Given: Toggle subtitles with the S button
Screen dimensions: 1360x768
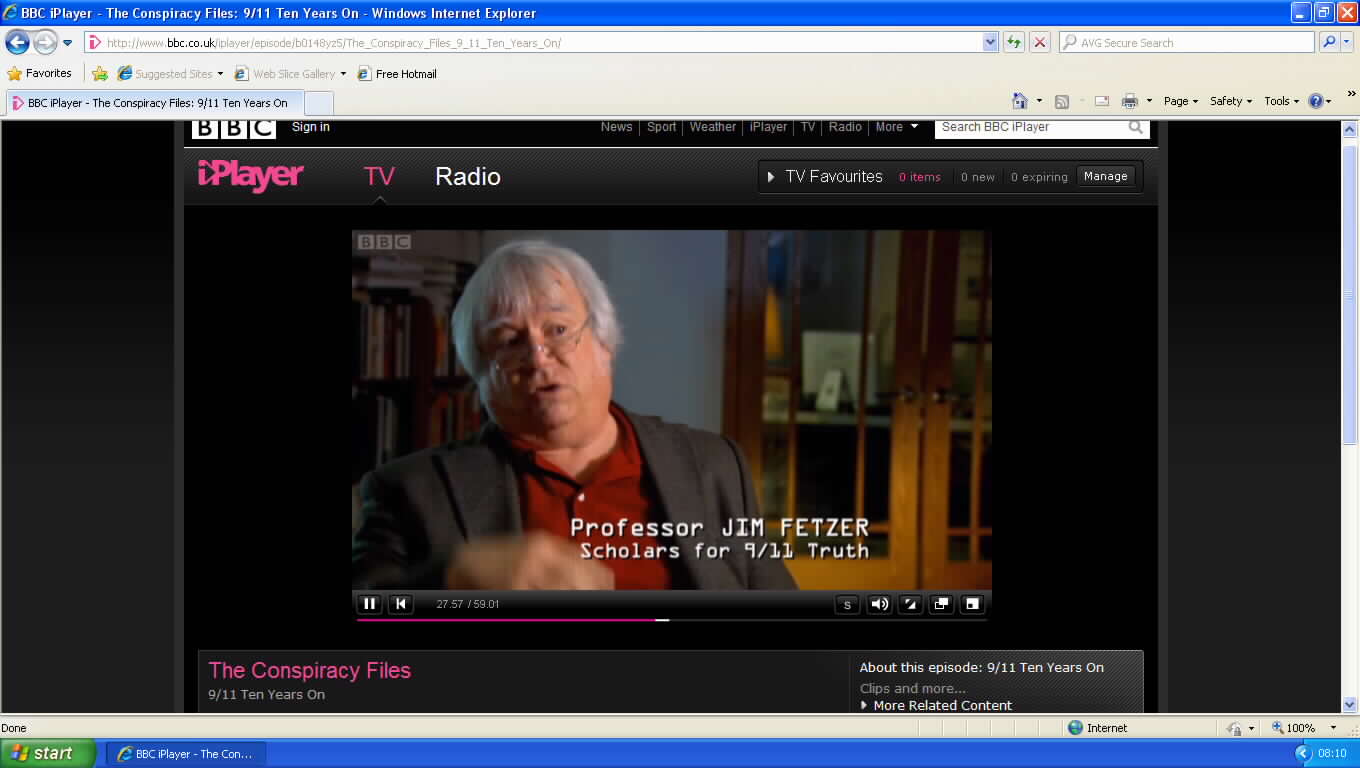Looking at the screenshot, I should (847, 604).
